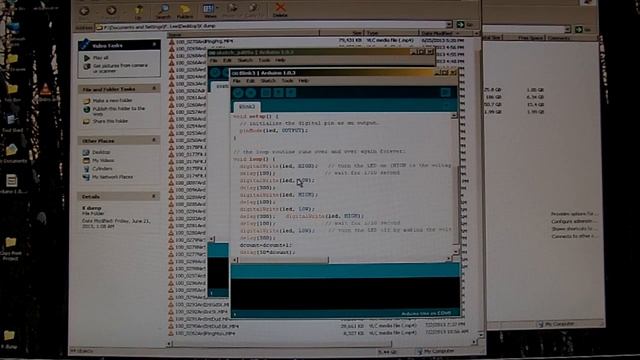Collapse the Other Places panel

[x=154, y=140]
